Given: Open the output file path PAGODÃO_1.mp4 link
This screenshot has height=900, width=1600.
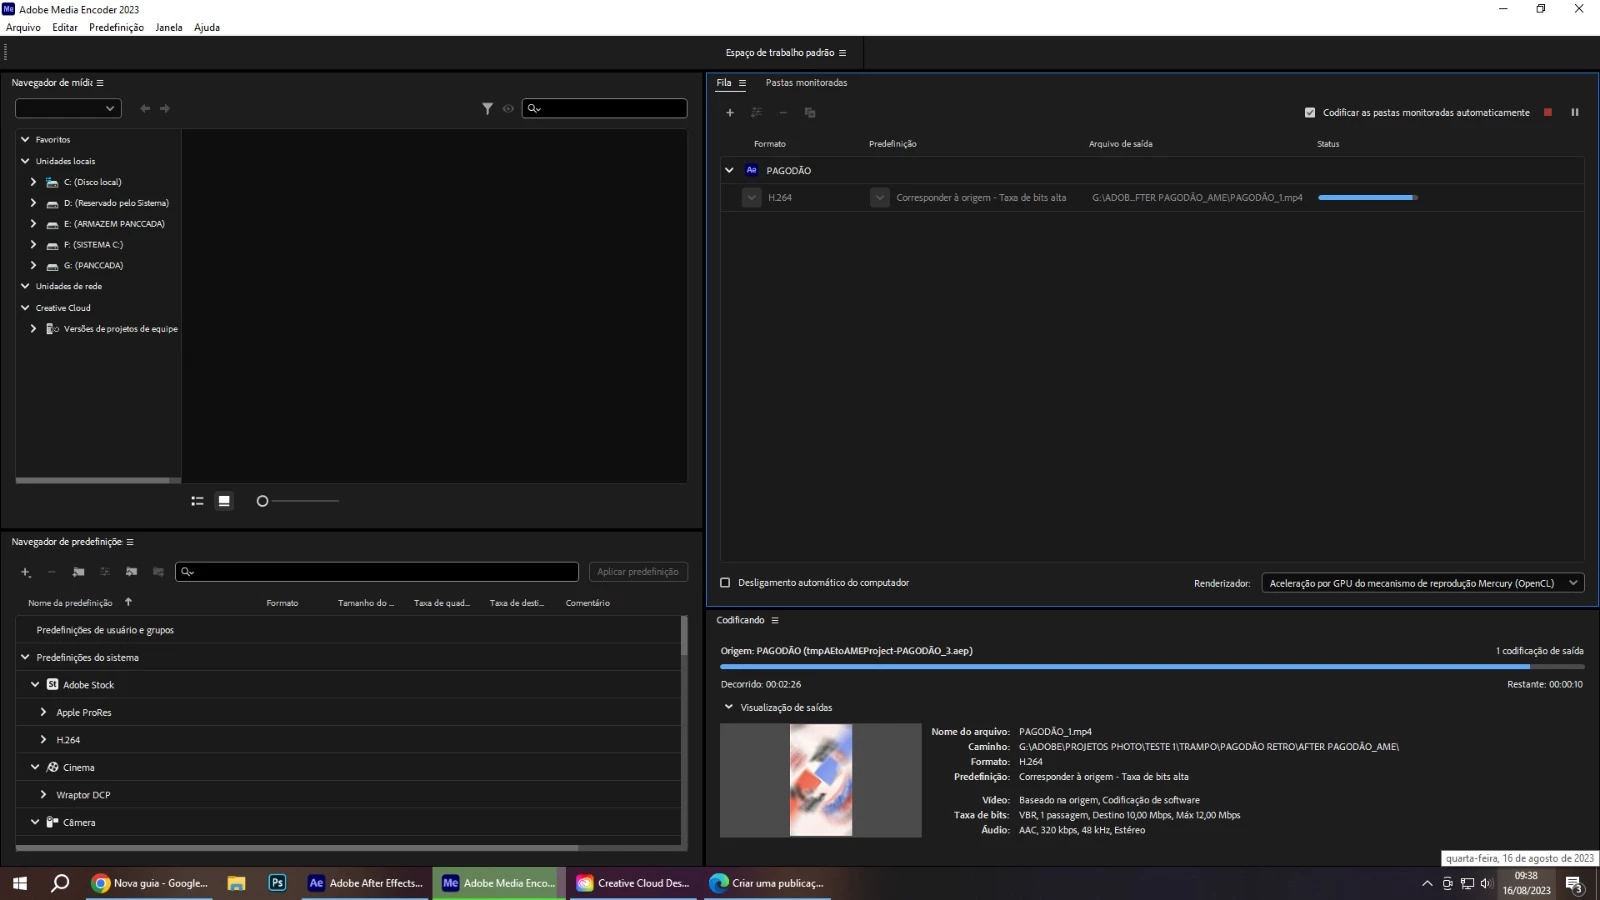Looking at the screenshot, I should 1197,198.
